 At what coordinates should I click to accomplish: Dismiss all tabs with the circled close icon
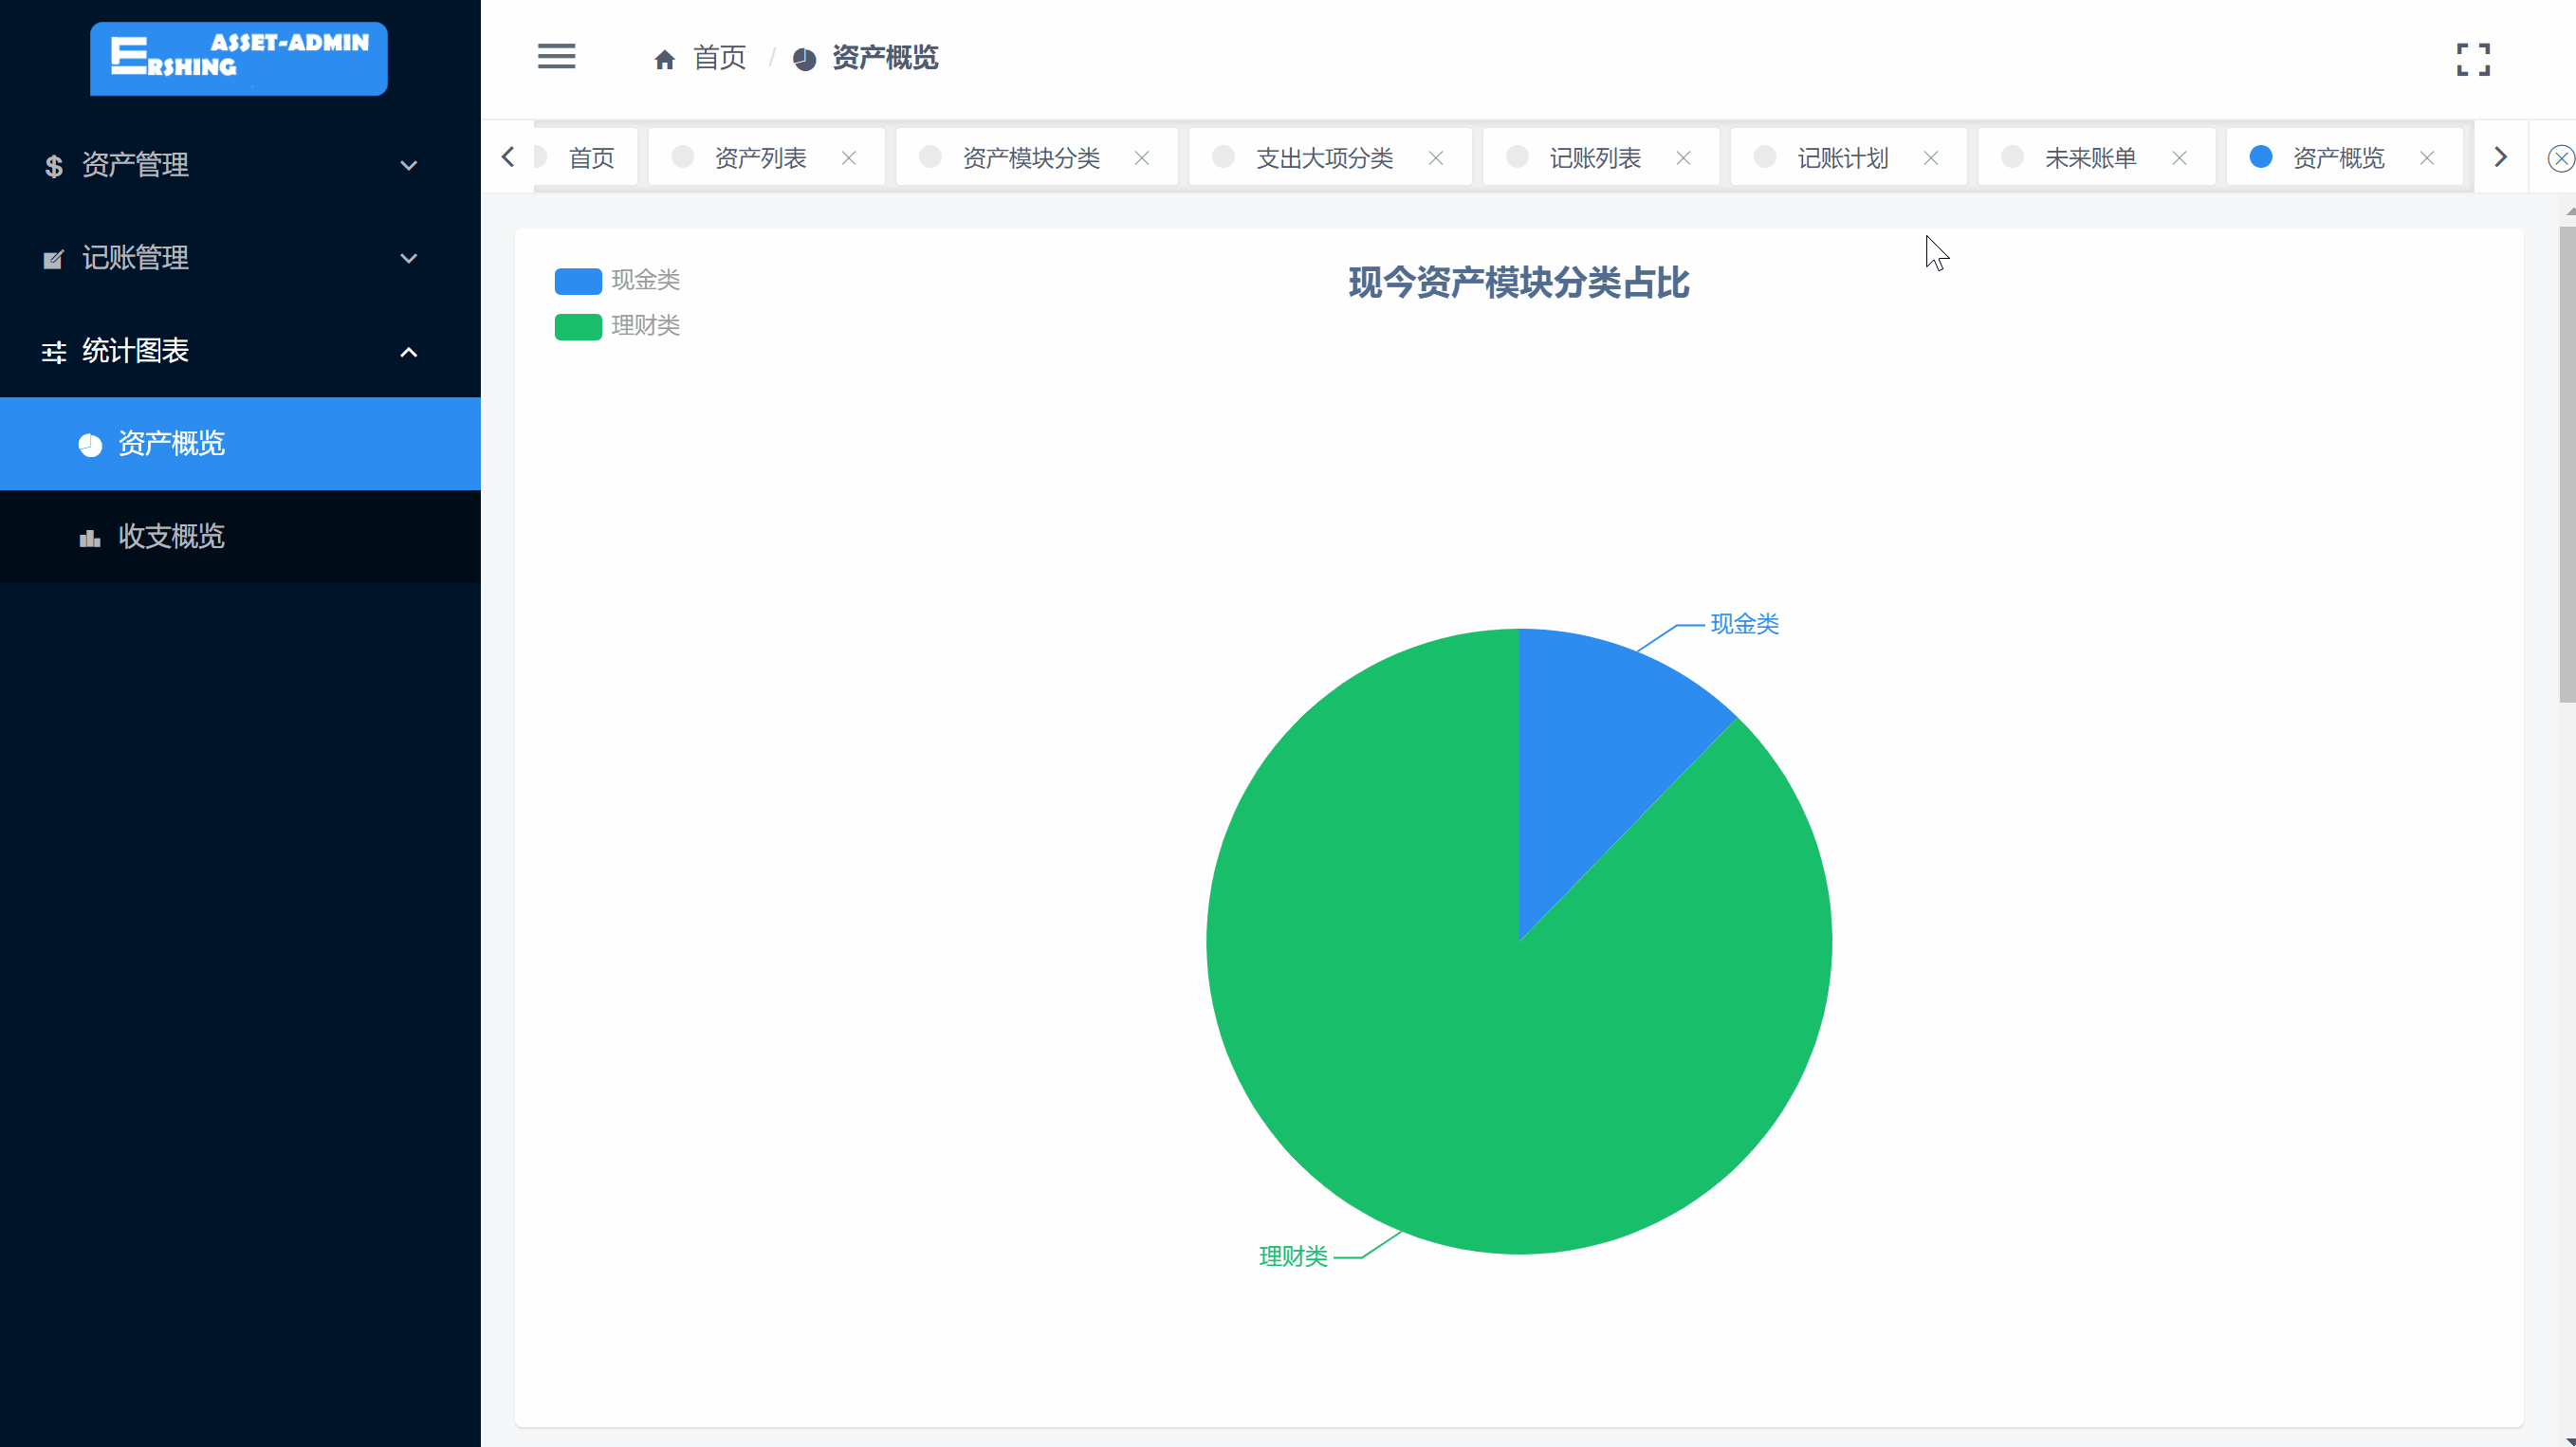coord(2559,157)
